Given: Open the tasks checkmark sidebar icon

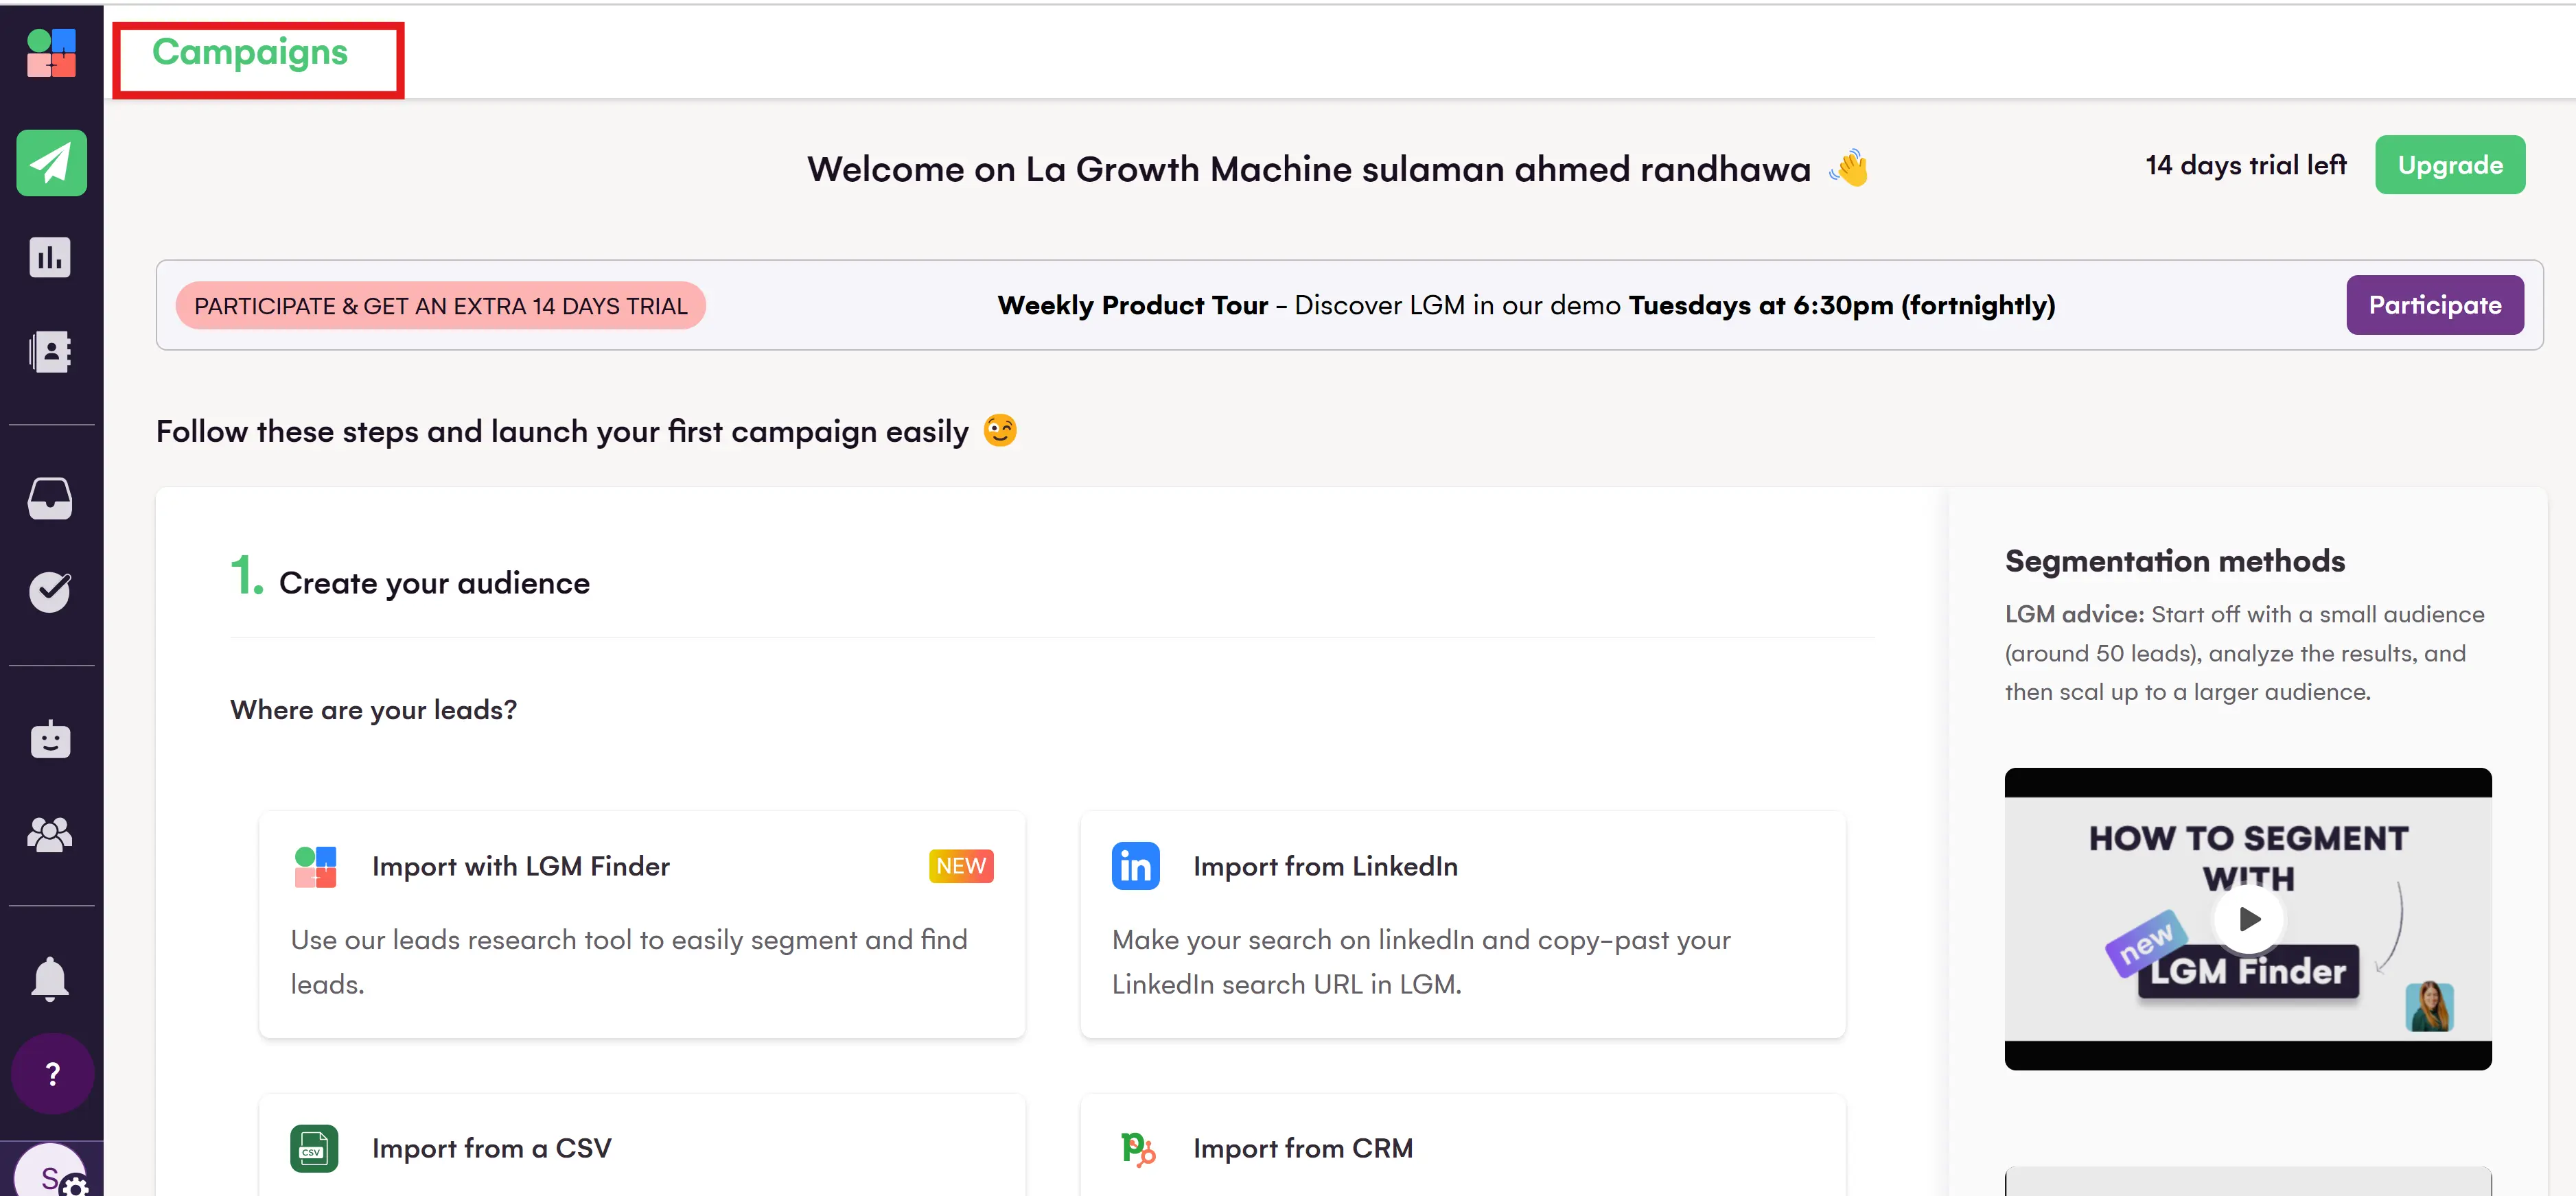Looking at the screenshot, I should tap(50, 591).
